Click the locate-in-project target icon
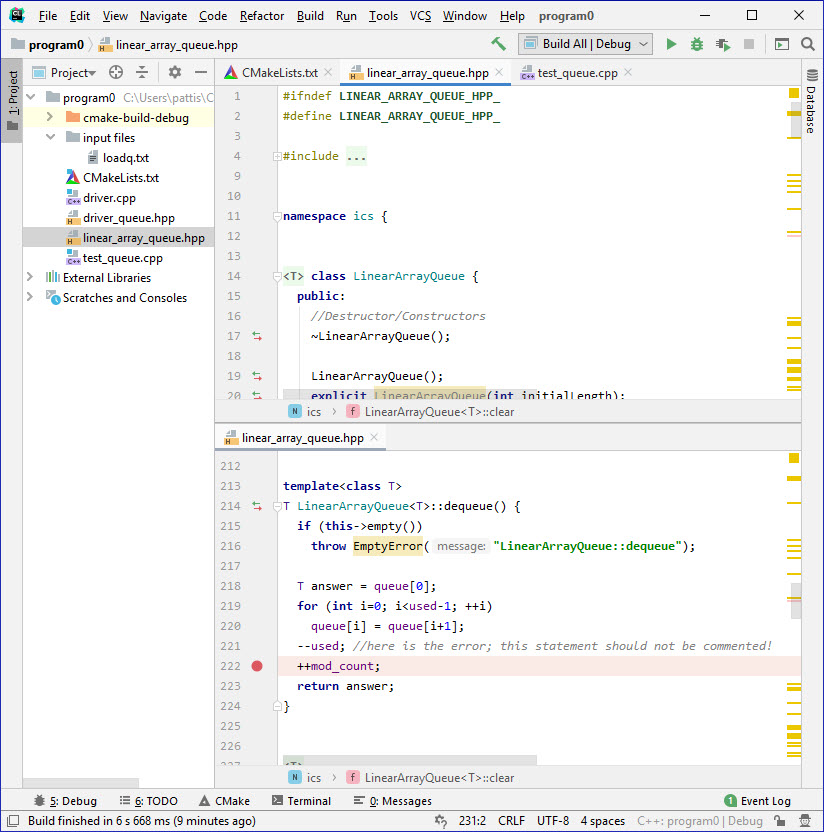 (116, 72)
